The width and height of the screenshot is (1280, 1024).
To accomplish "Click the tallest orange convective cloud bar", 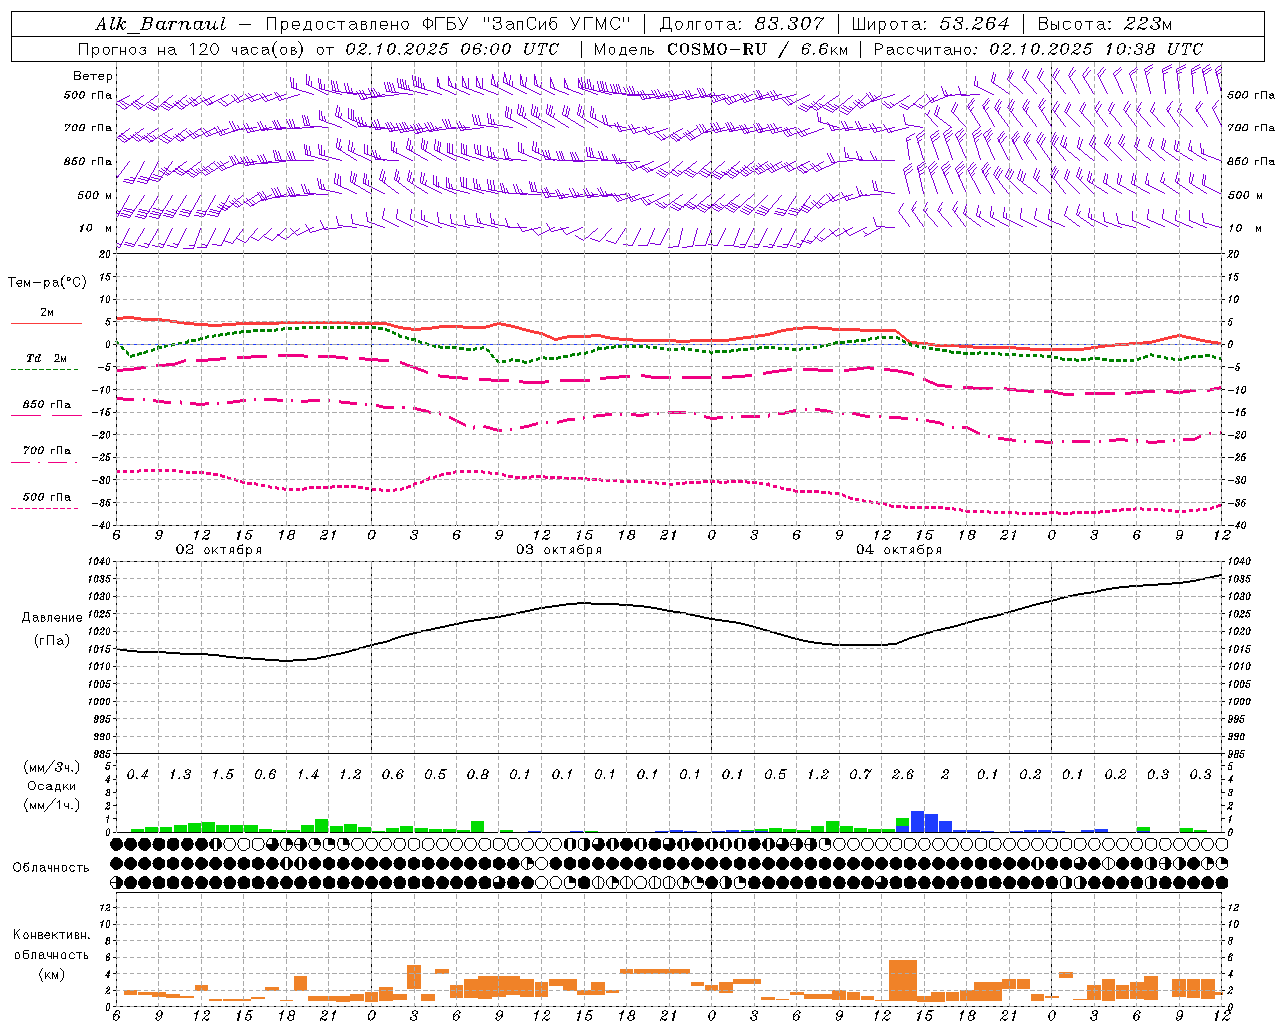I will [903, 980].
